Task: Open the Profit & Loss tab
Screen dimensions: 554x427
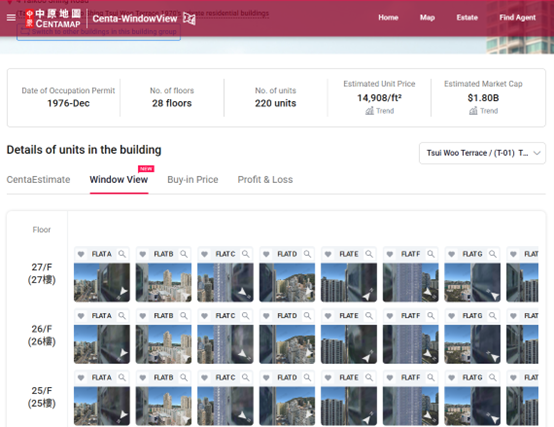Action: click(x=265, y=179)
